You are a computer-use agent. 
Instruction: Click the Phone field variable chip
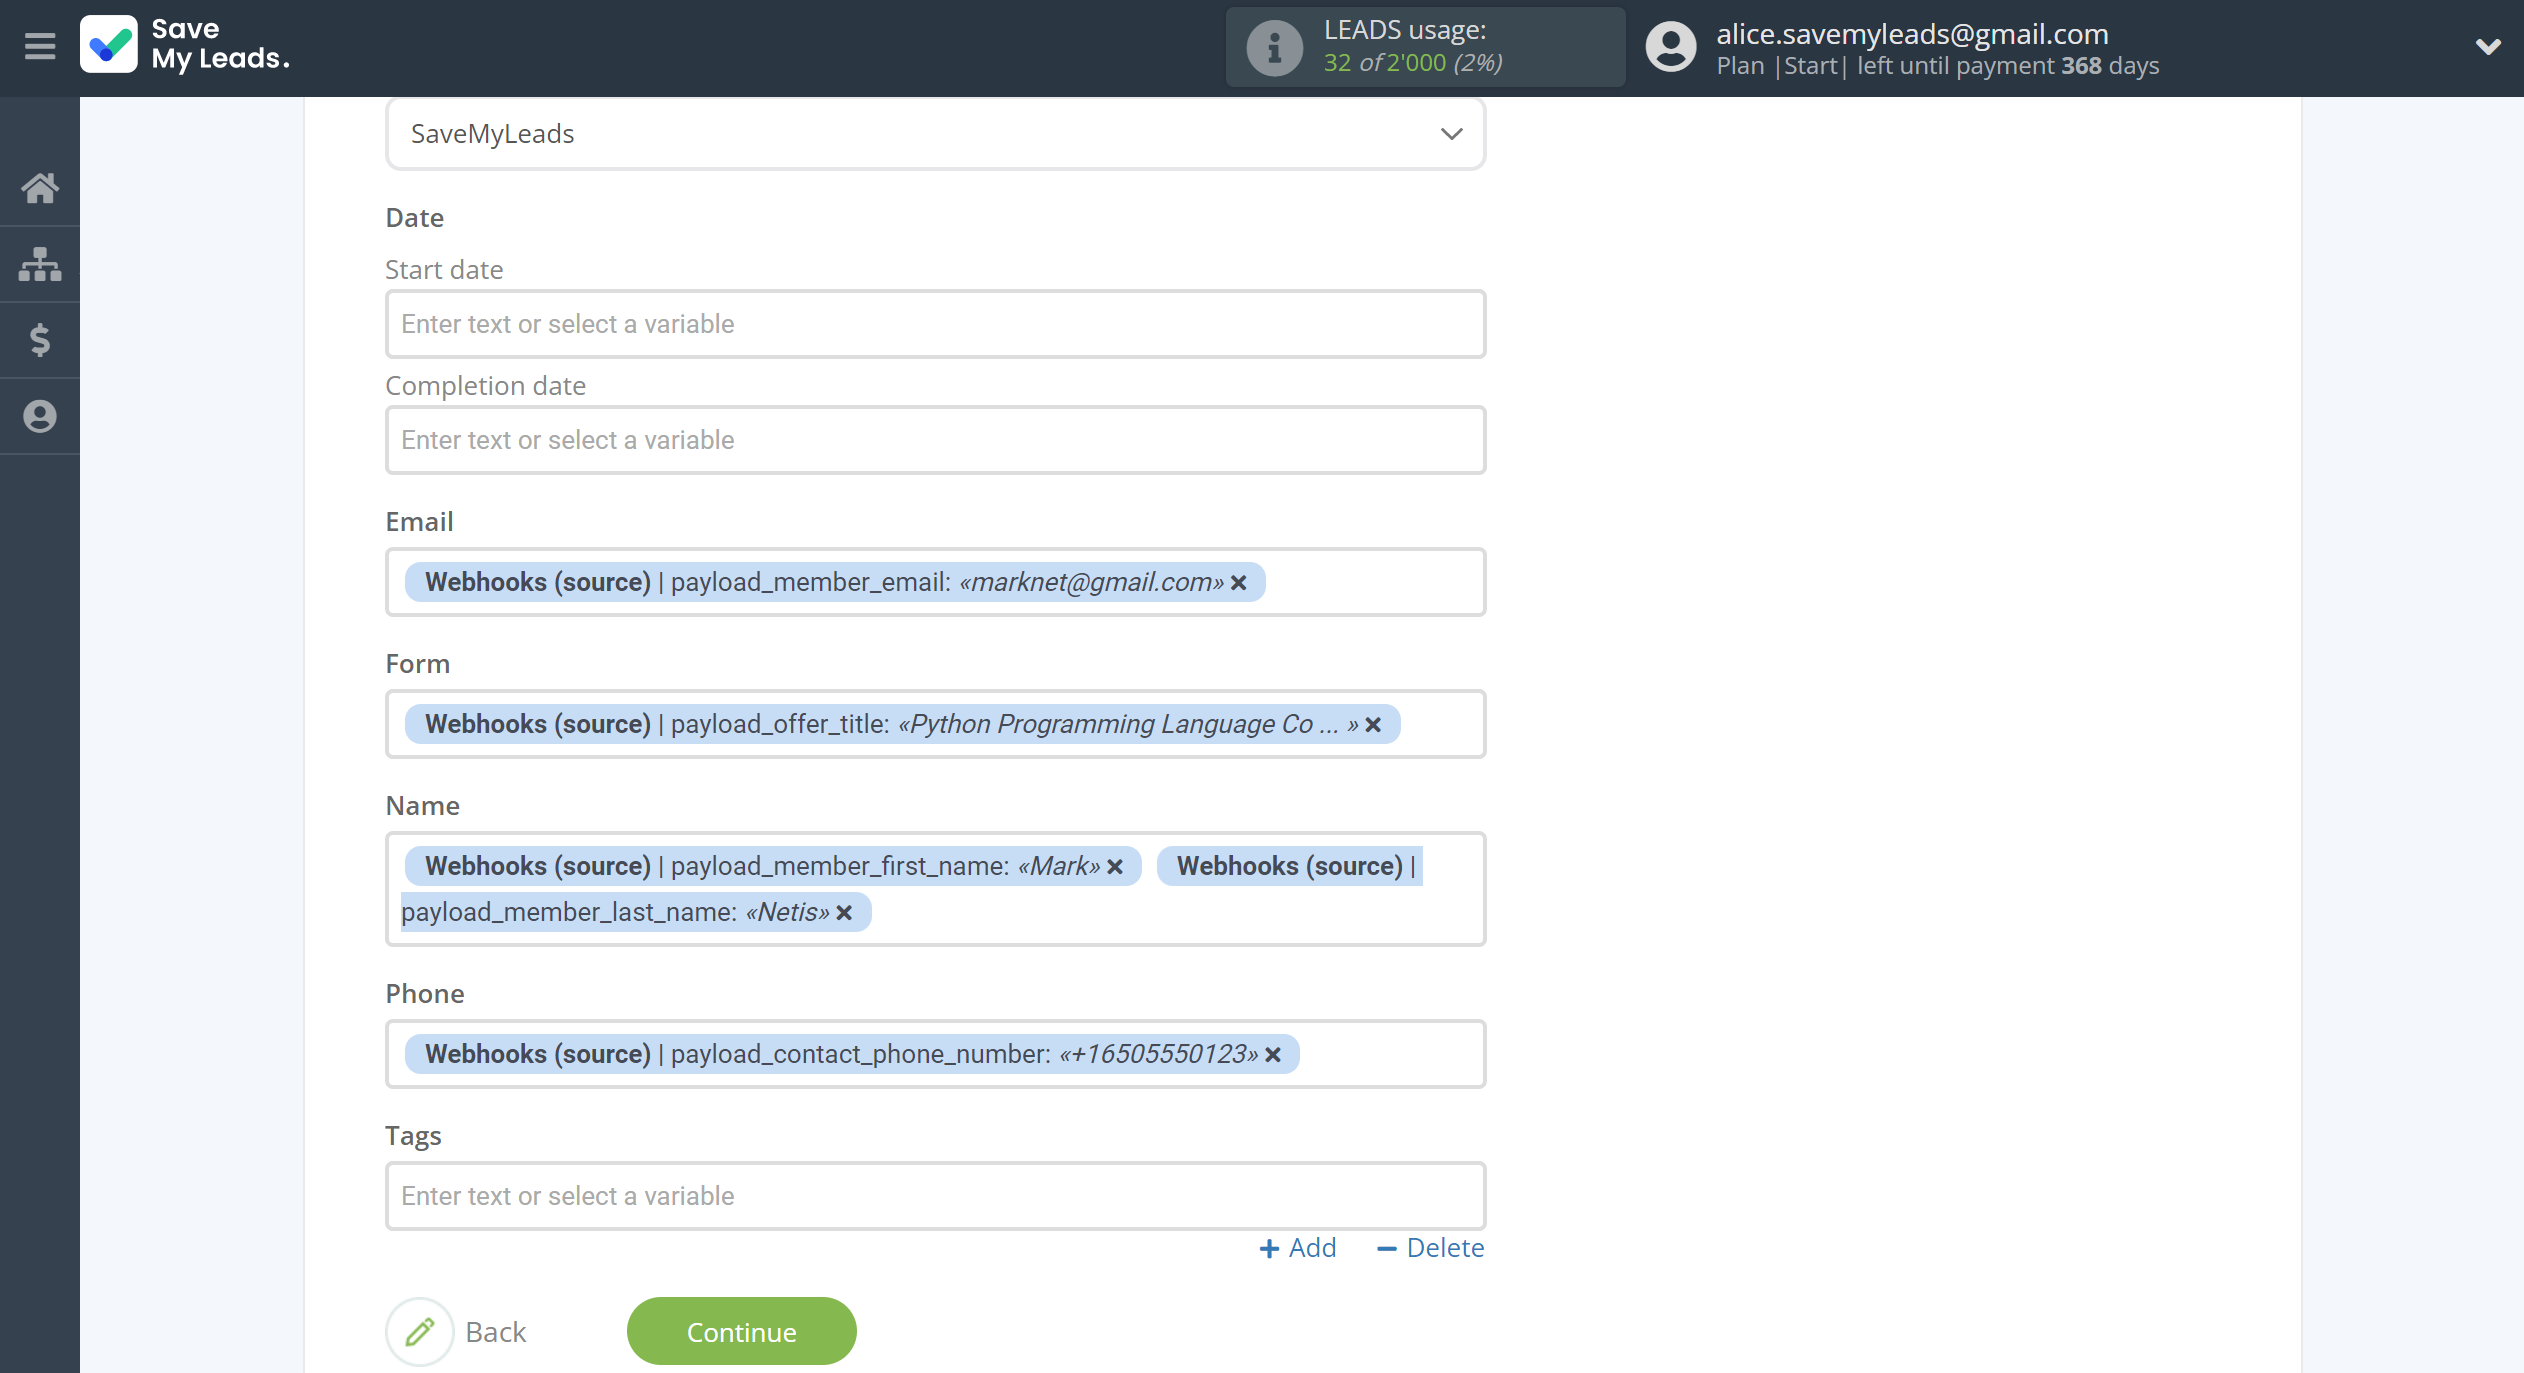[852, 1054]
